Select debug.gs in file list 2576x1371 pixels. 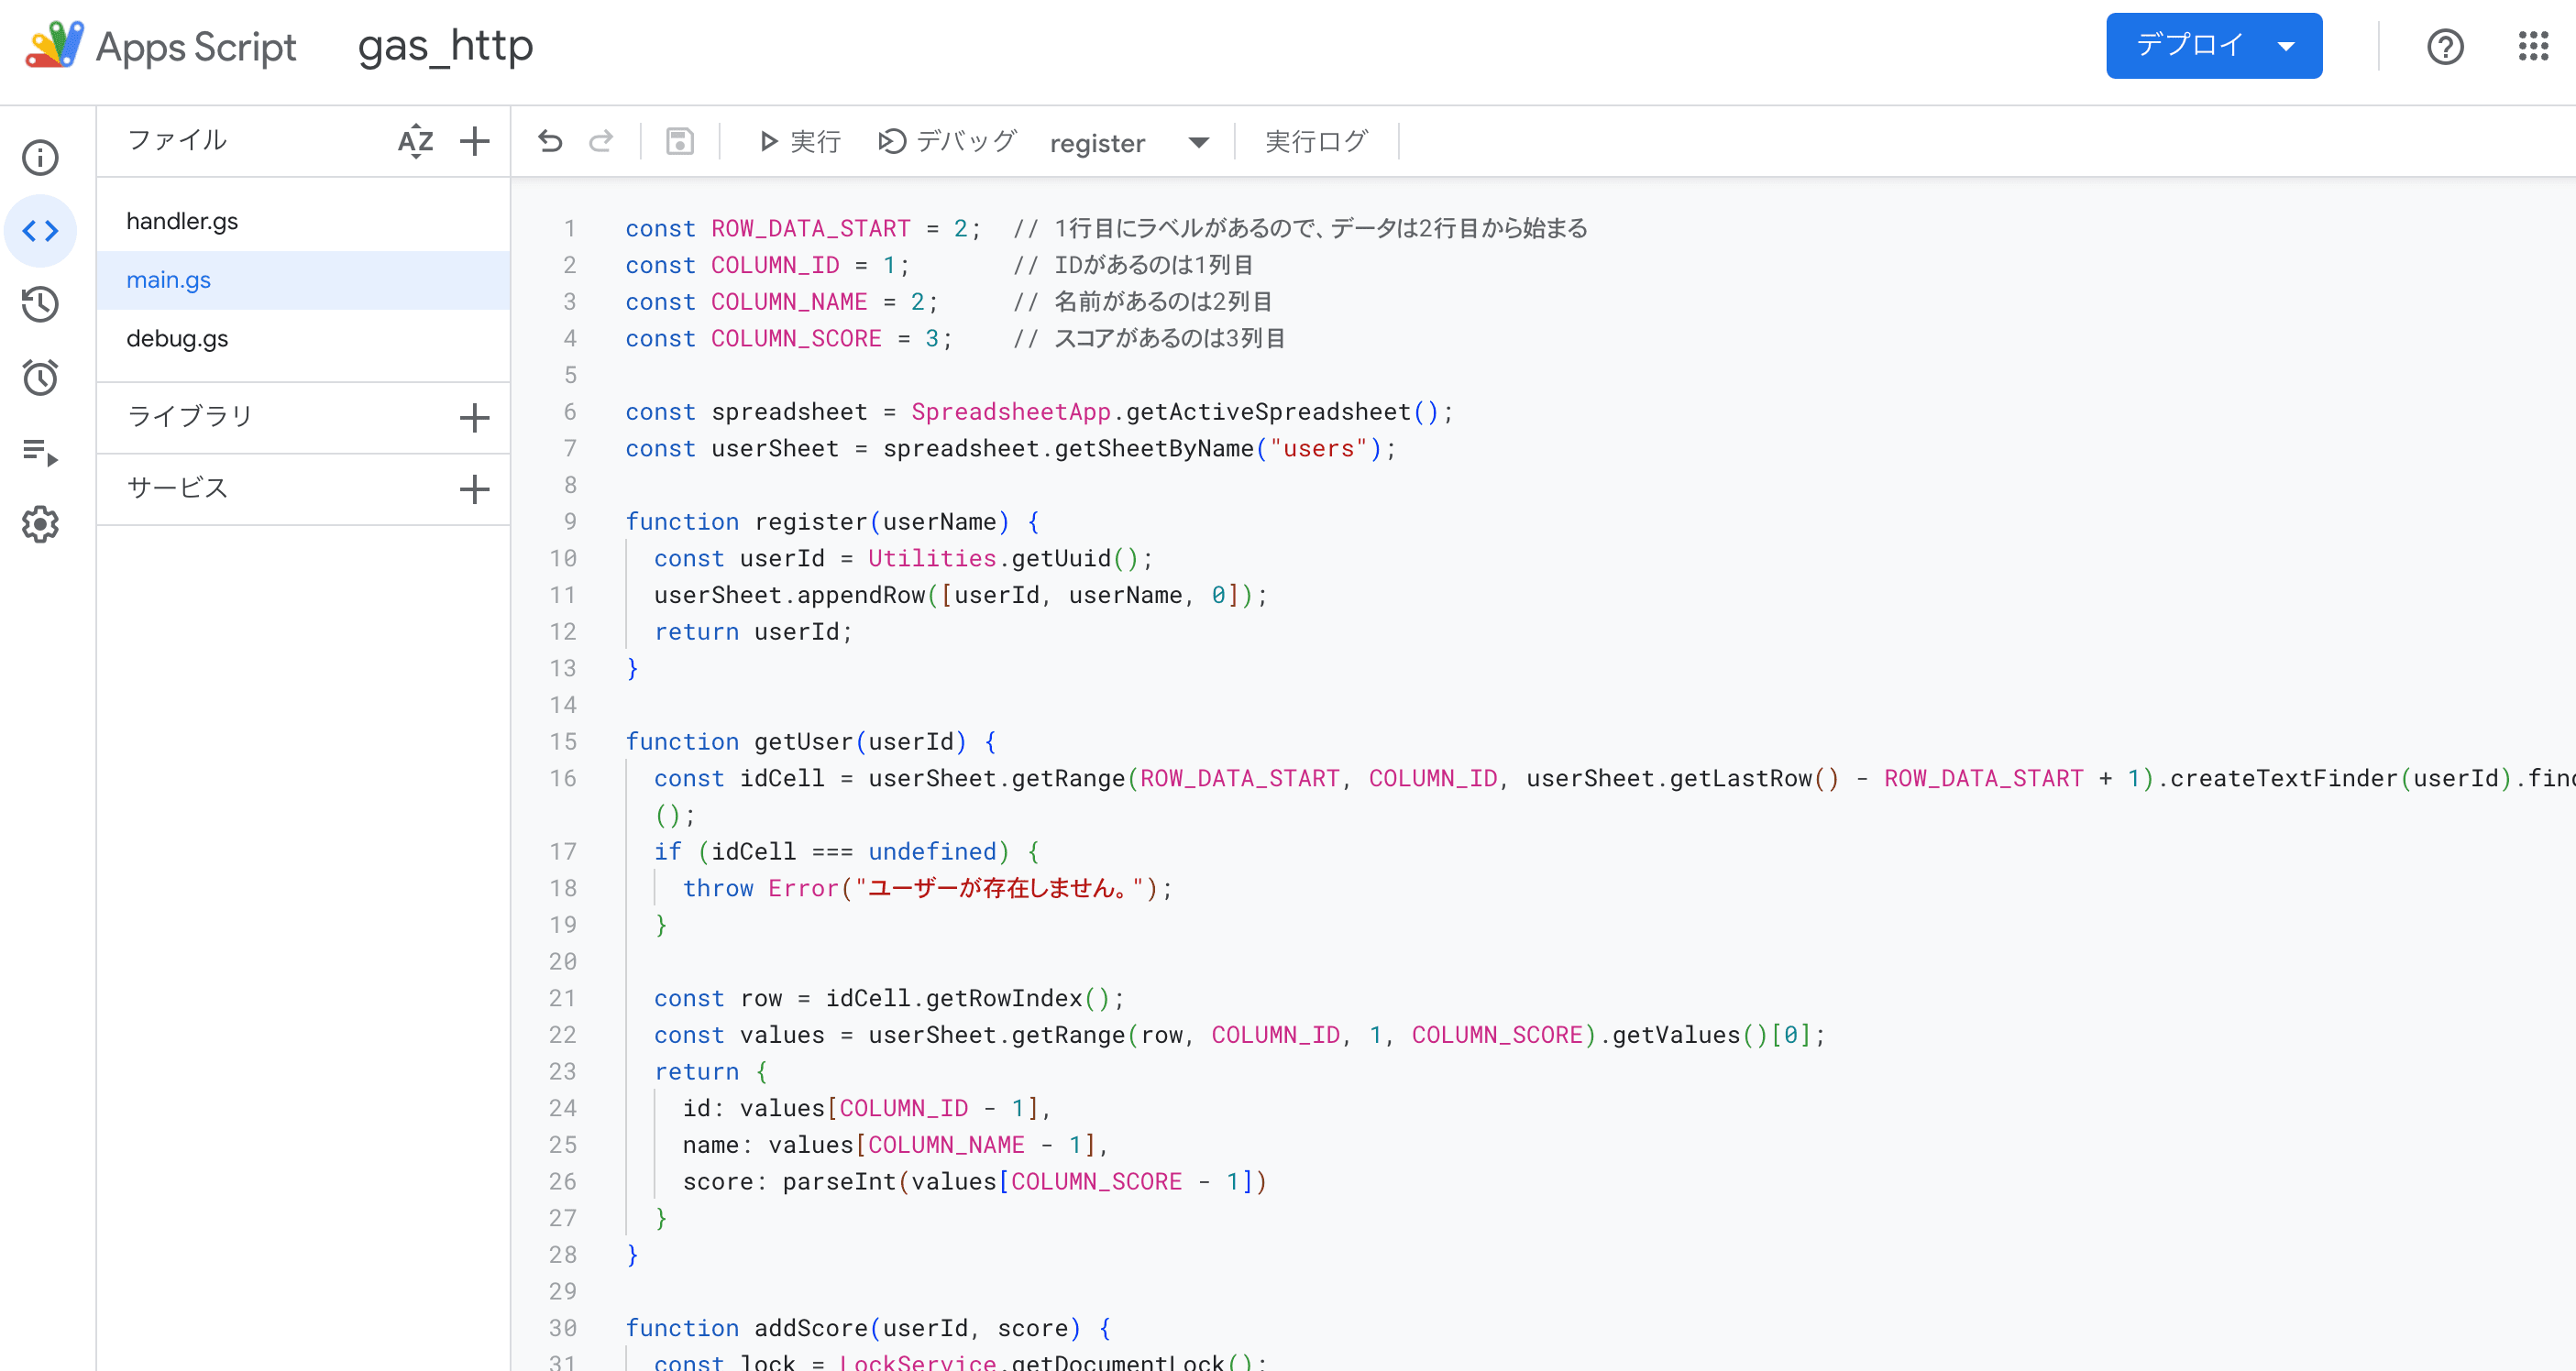click(x=177, y=338)
